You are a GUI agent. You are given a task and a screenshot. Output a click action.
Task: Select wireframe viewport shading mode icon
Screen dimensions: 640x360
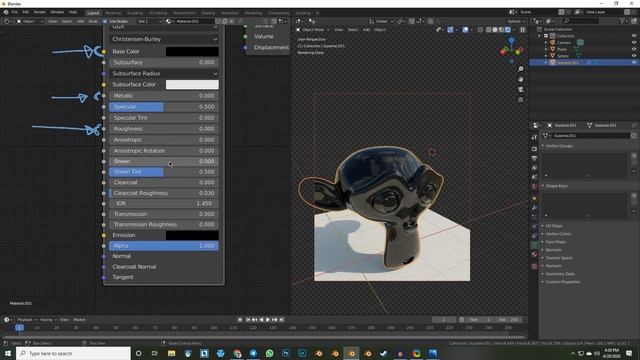coord(489,30)
